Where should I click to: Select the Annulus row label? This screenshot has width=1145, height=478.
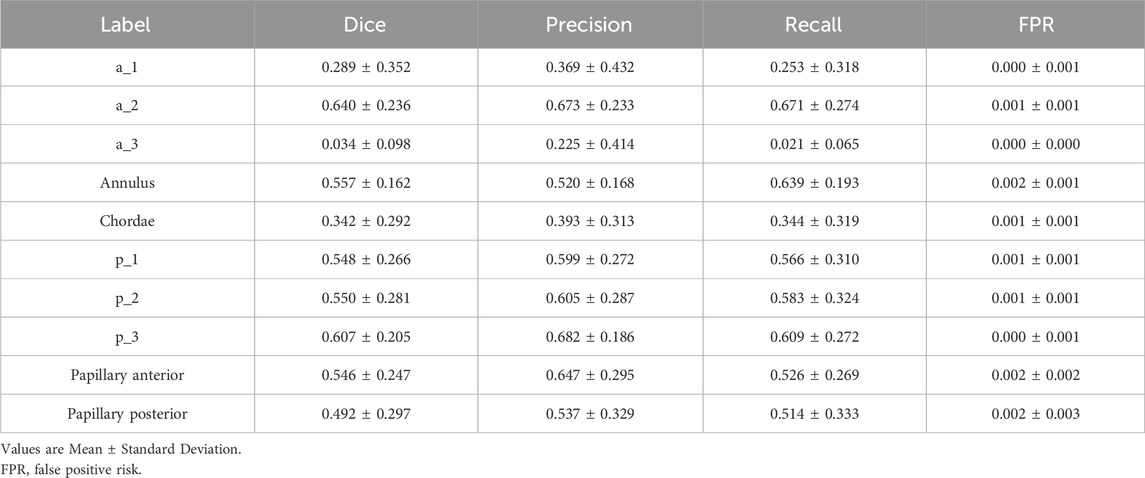127,183
